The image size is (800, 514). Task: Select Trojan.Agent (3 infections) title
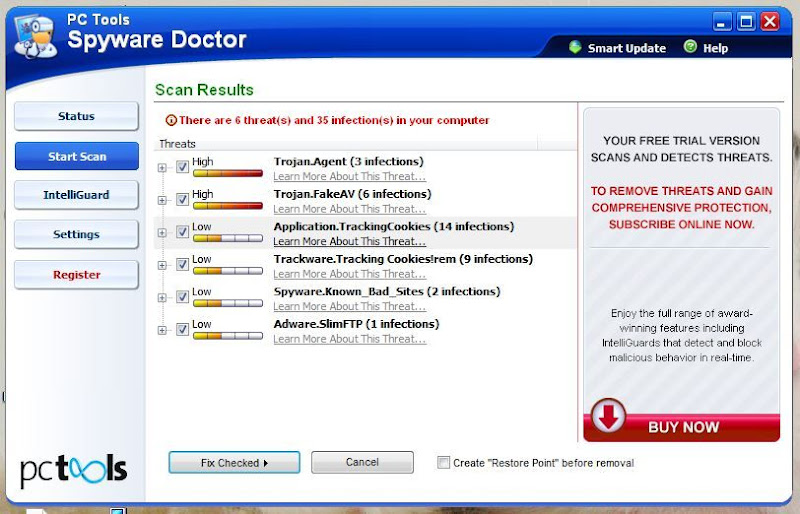click(348, 162)
